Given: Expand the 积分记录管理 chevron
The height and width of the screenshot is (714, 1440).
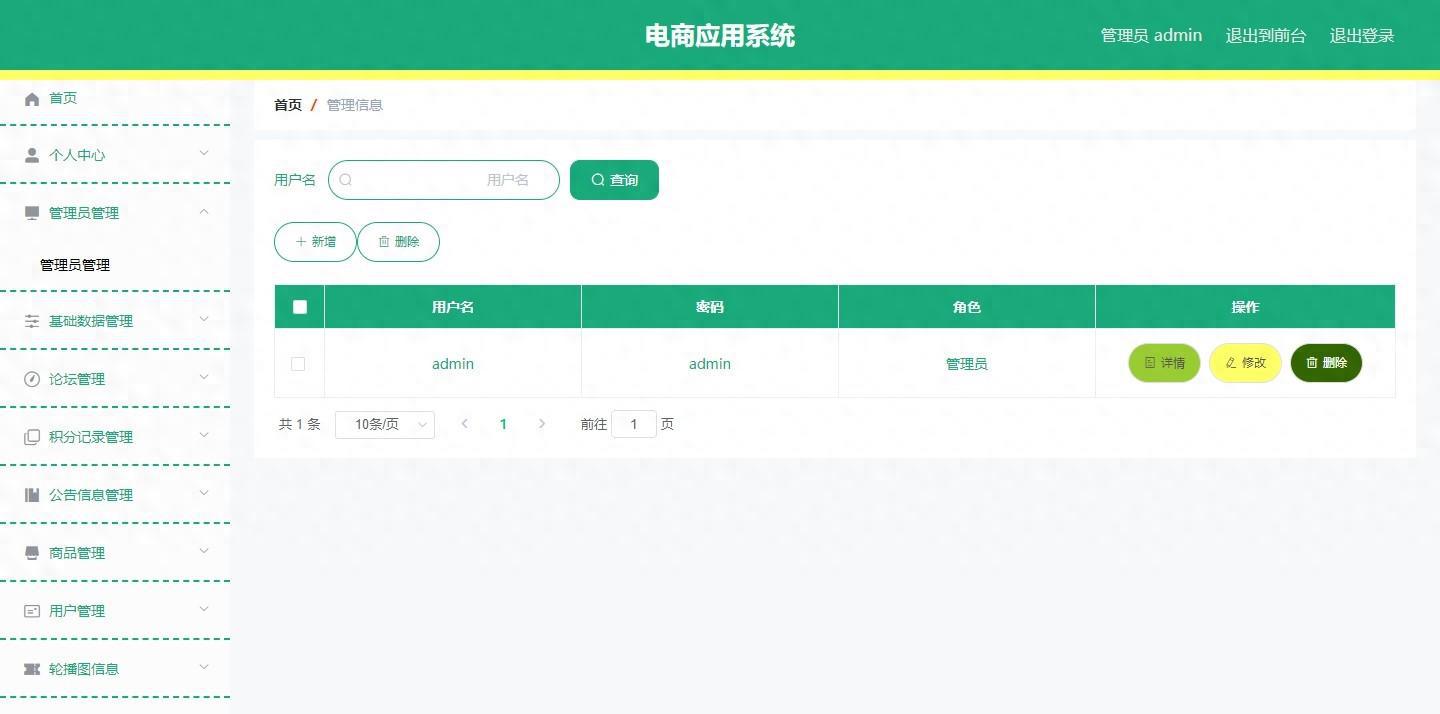Looking at the screenshot, I should point(204,435).
